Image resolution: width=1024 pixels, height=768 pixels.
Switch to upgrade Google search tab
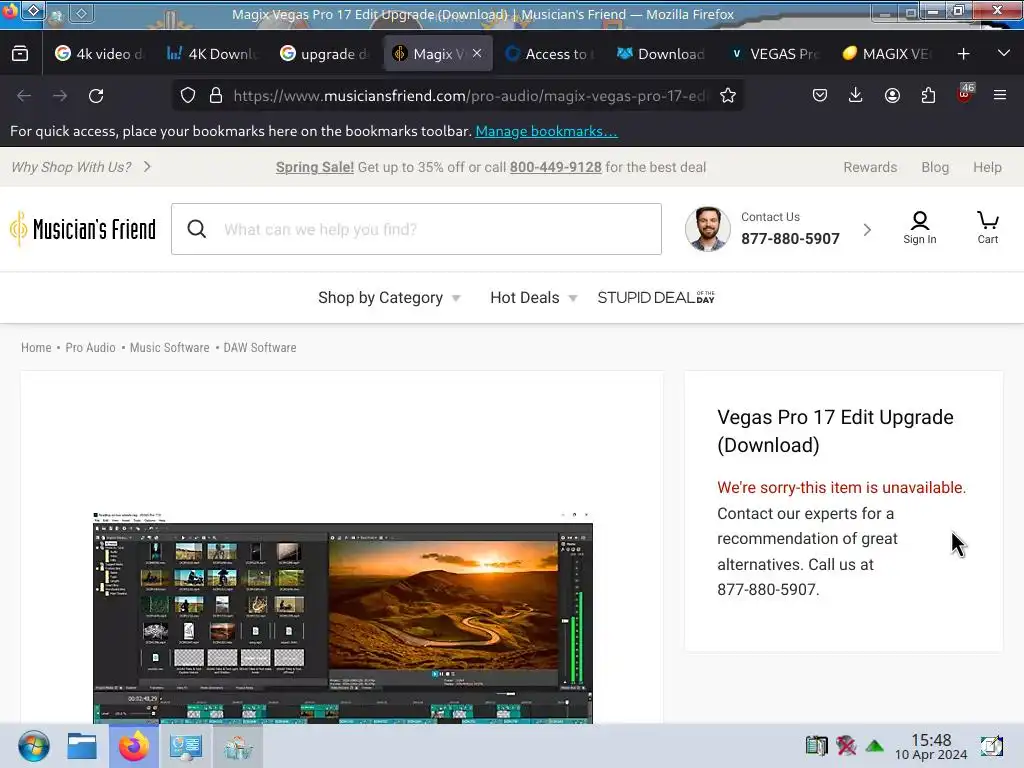click(325, 54)
